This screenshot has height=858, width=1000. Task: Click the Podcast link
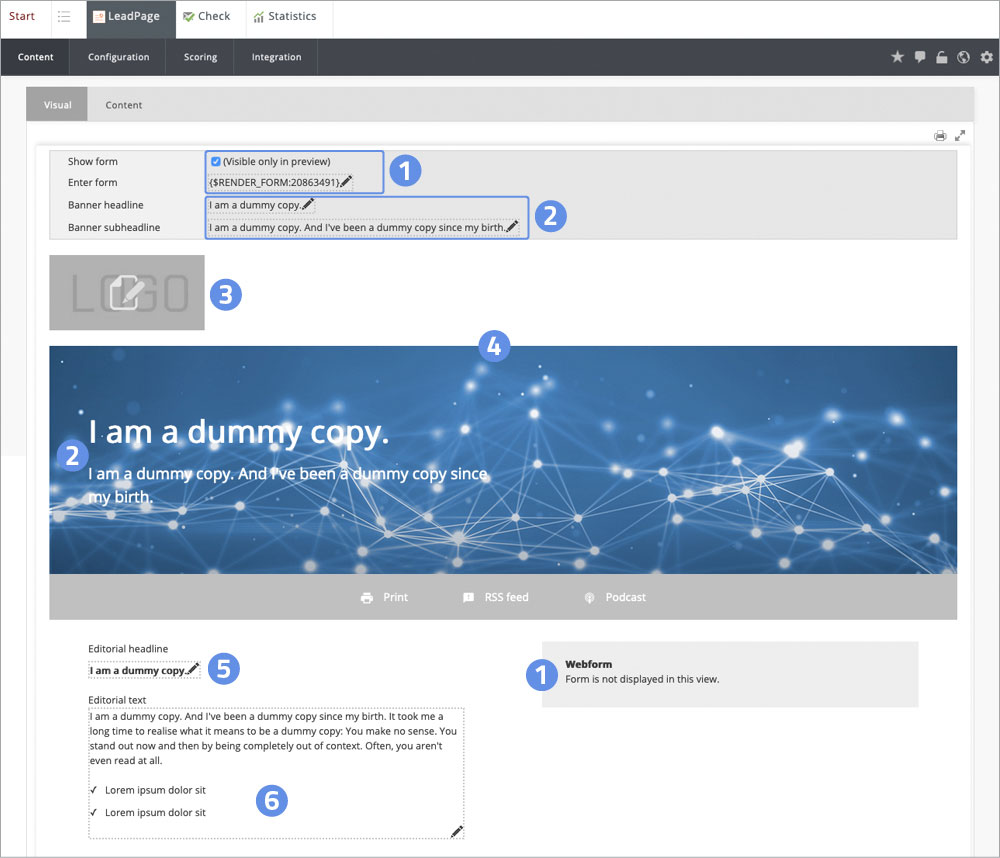pos(615,597)
